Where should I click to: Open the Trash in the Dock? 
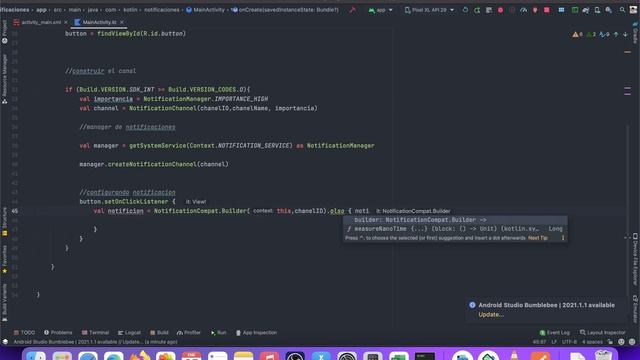(x=603, y=356)
